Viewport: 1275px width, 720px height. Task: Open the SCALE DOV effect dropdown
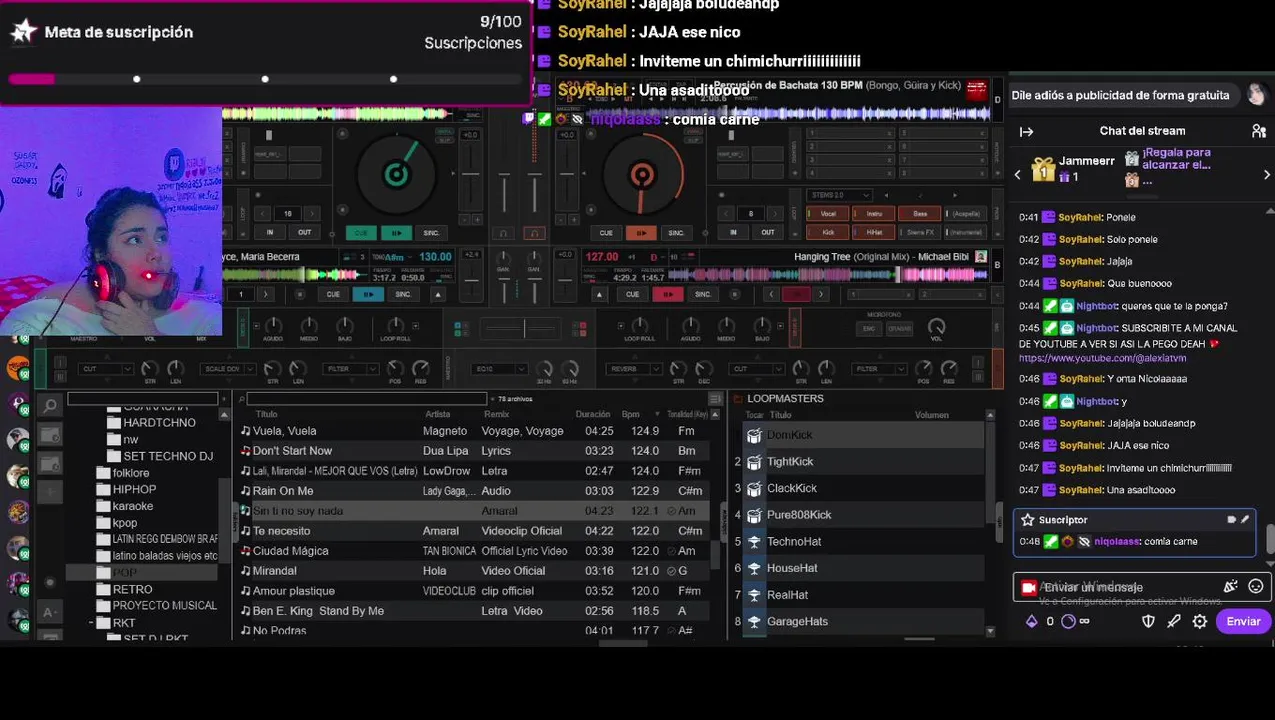click(x=228, y=369)
